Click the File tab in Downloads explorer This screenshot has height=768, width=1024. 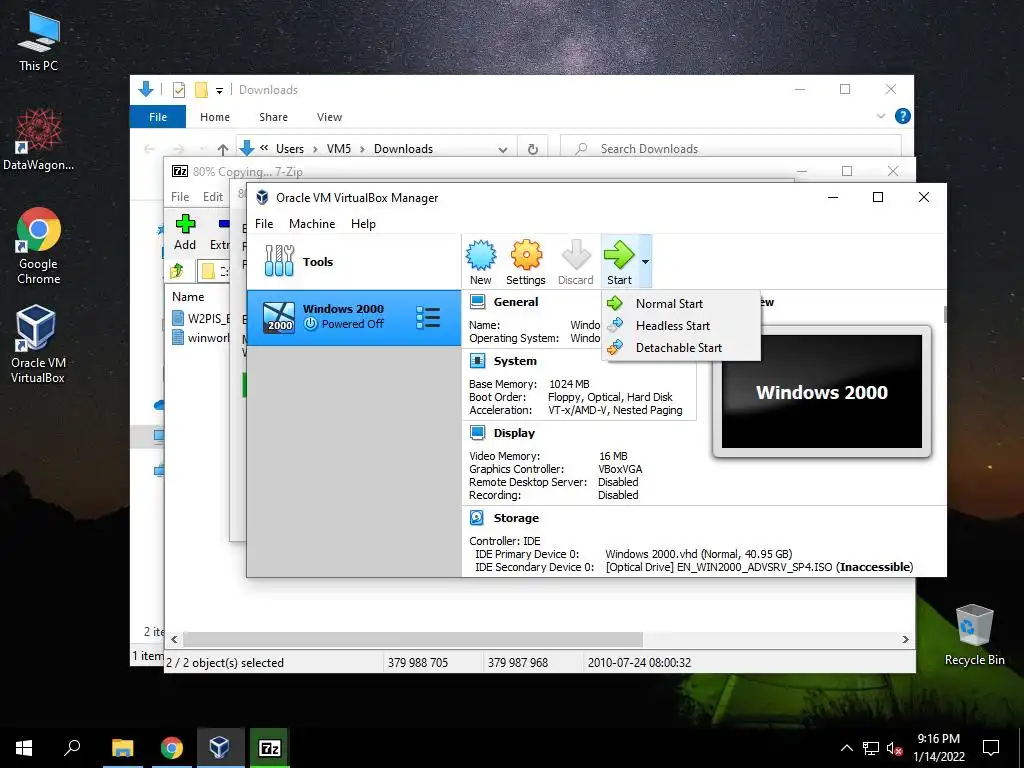coord(158,117)
